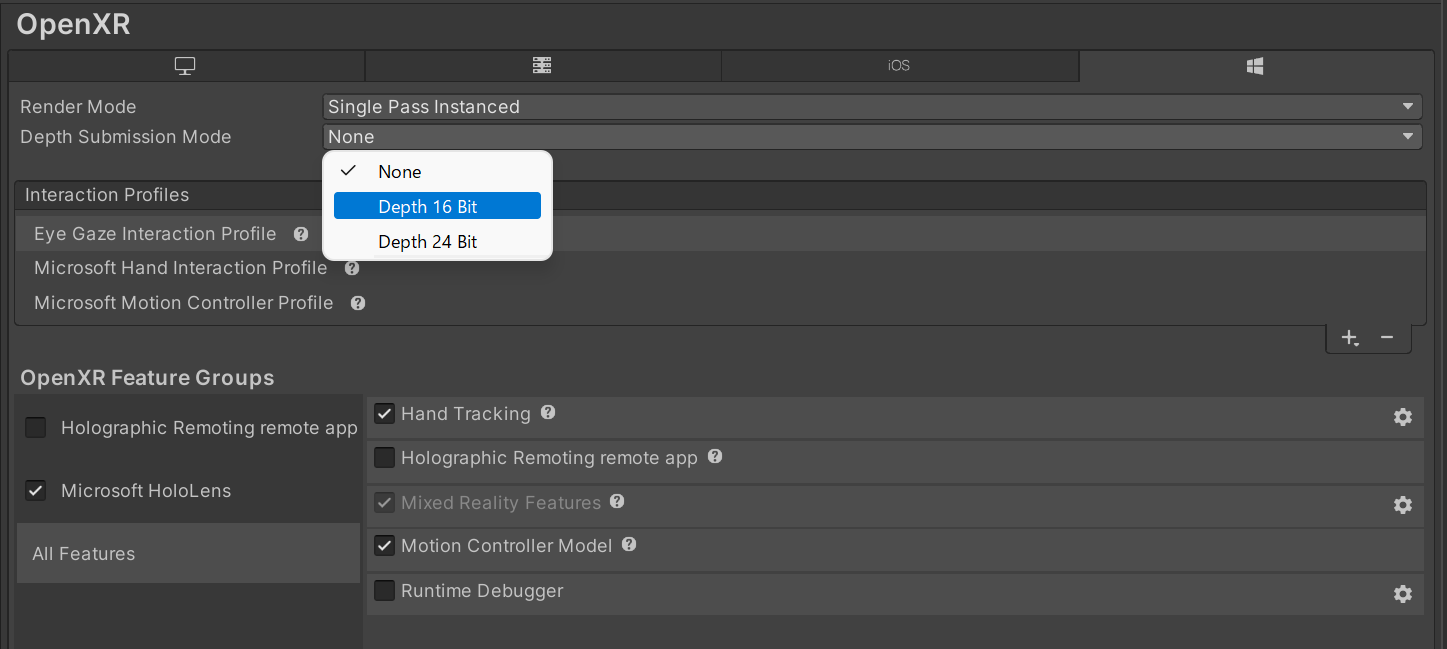Open help for Hand Tracking
This screenshot has width=1447, height=649.
click(x=548, y=412)
